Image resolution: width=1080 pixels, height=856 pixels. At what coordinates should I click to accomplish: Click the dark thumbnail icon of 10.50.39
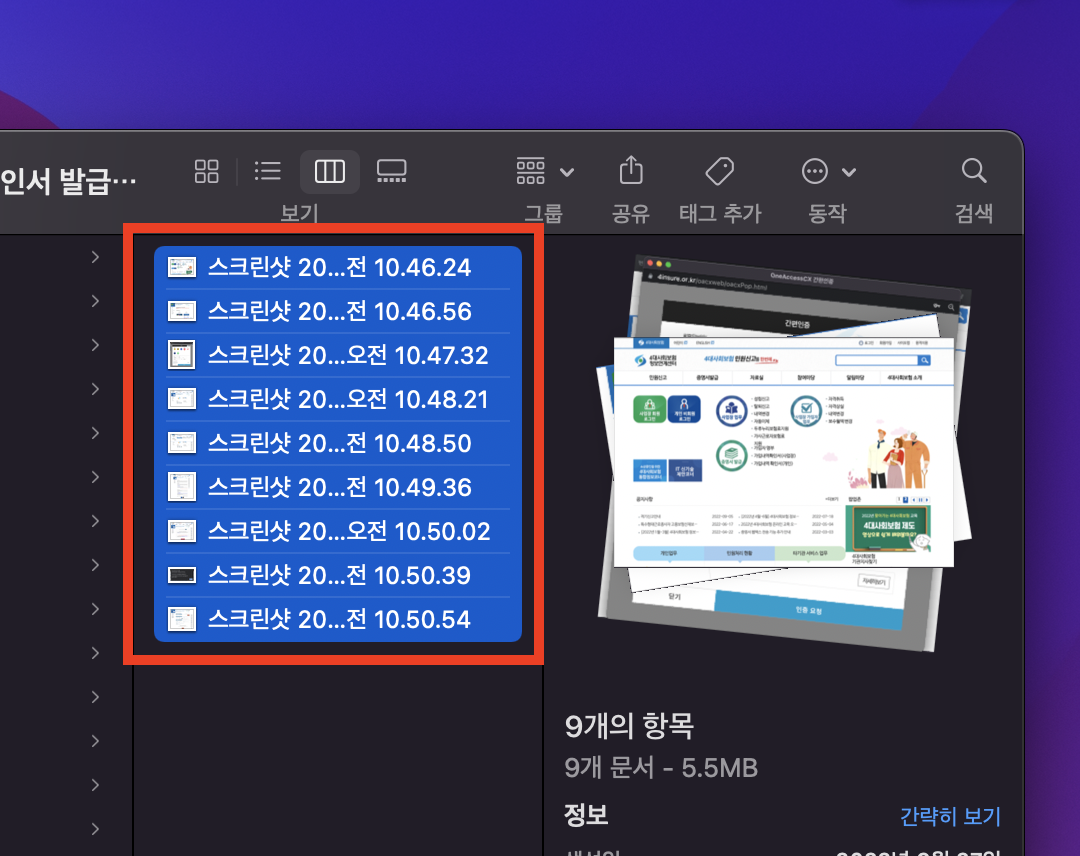(182, 576)
